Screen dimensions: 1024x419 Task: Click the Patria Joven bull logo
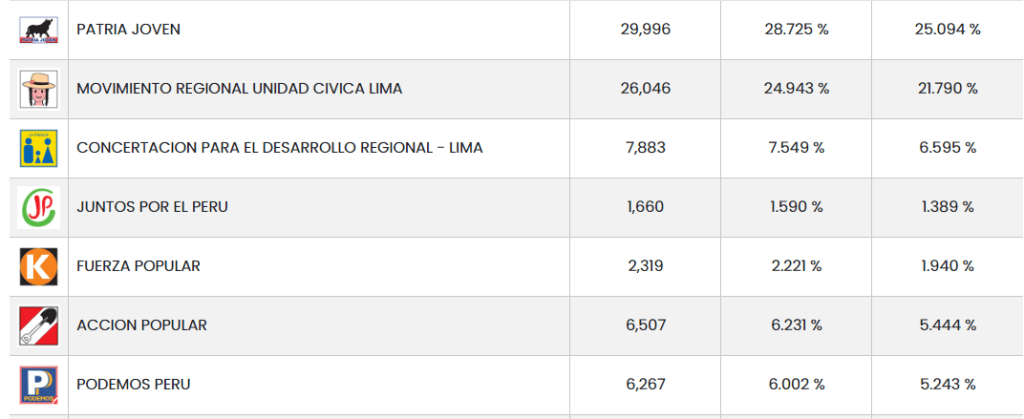[x=39, y=30]
